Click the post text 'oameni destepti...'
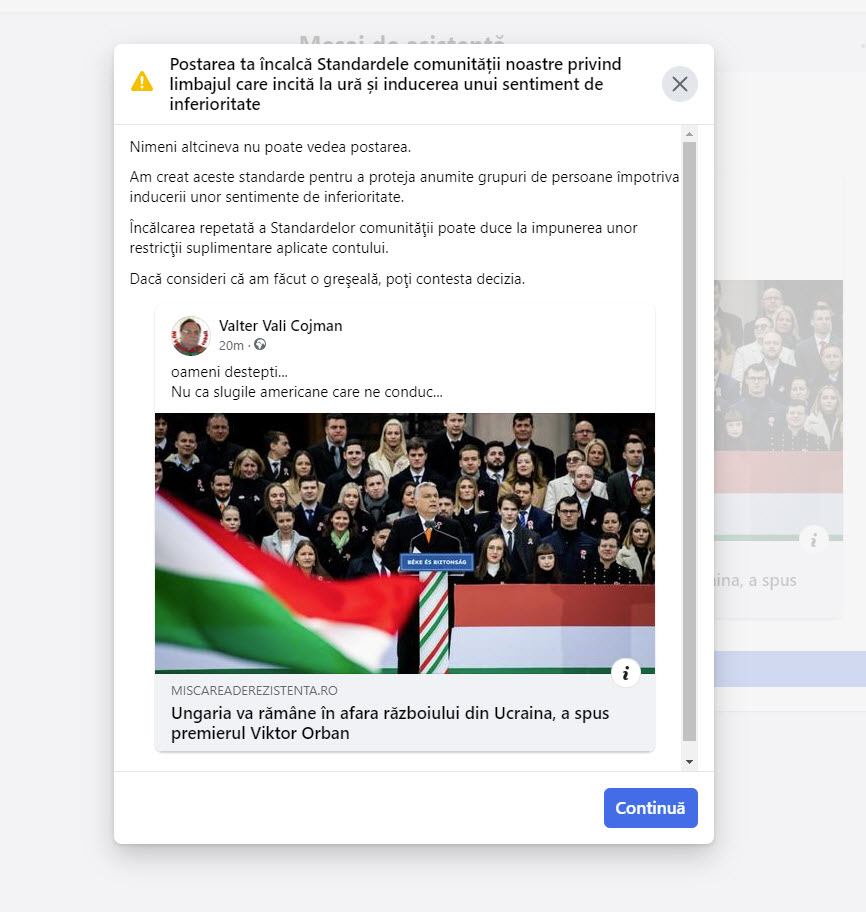The width and height of the screenshot is (866, 912). coord(229,372)
